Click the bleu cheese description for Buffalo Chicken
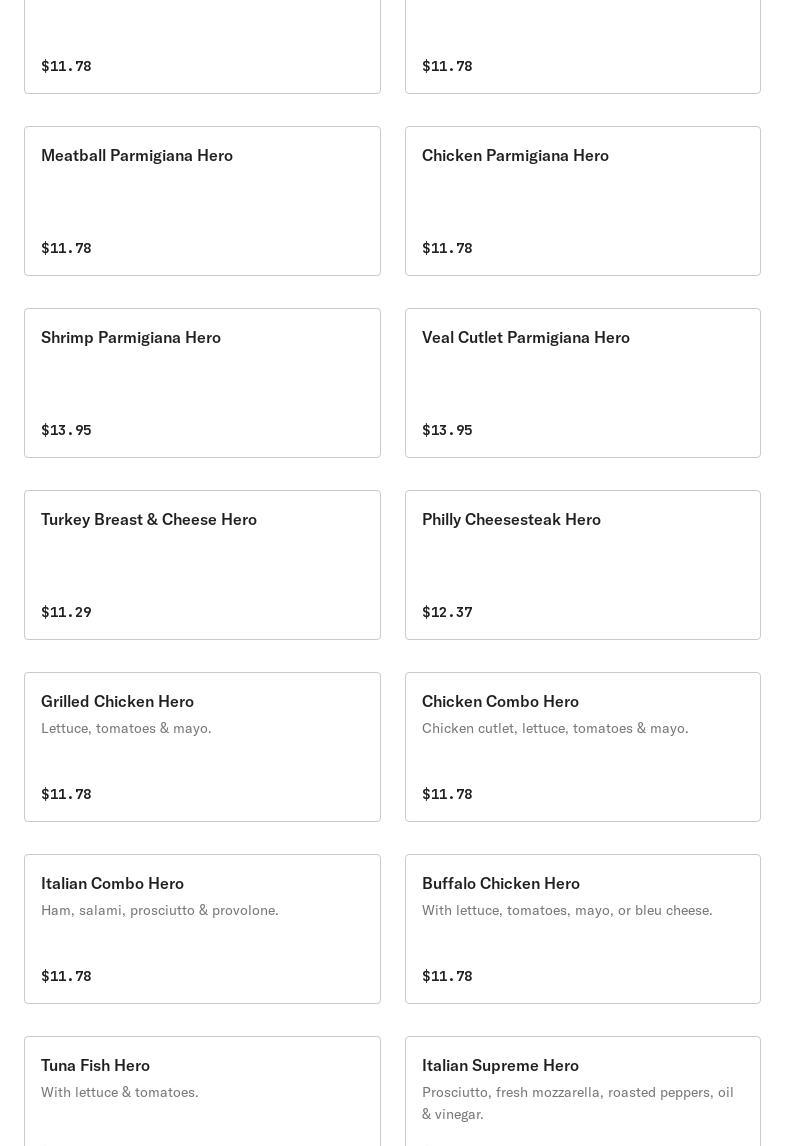 (567, 910)
